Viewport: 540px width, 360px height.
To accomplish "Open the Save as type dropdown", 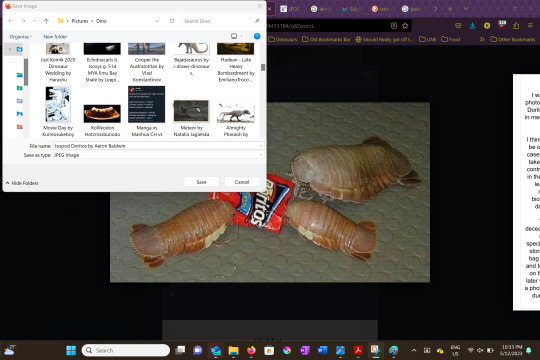I will pos(158,155).
